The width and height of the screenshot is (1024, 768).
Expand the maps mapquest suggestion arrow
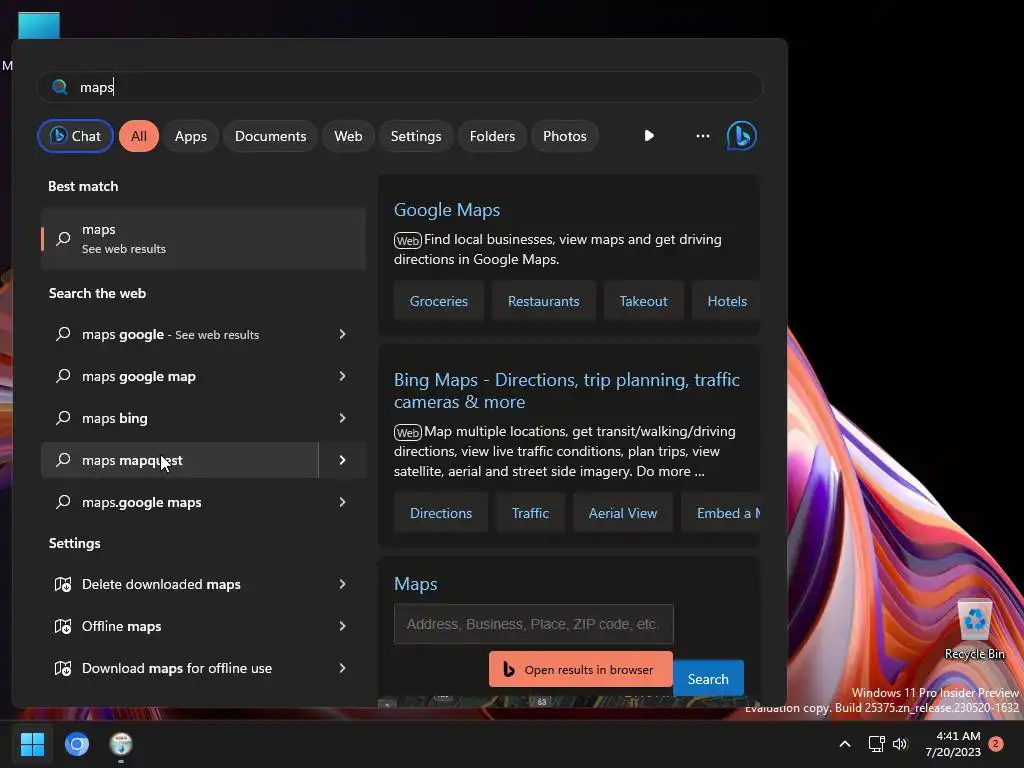(x=342, y=460)
